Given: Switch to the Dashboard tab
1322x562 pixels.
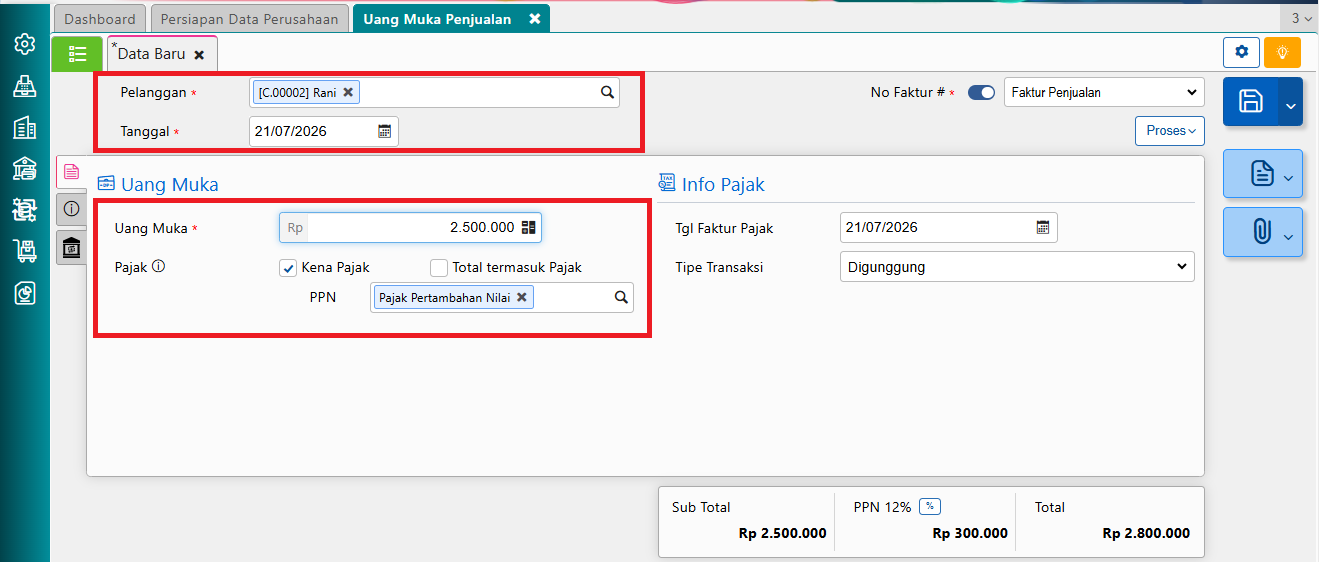Looking at the screenshot, I should point(100,19).
